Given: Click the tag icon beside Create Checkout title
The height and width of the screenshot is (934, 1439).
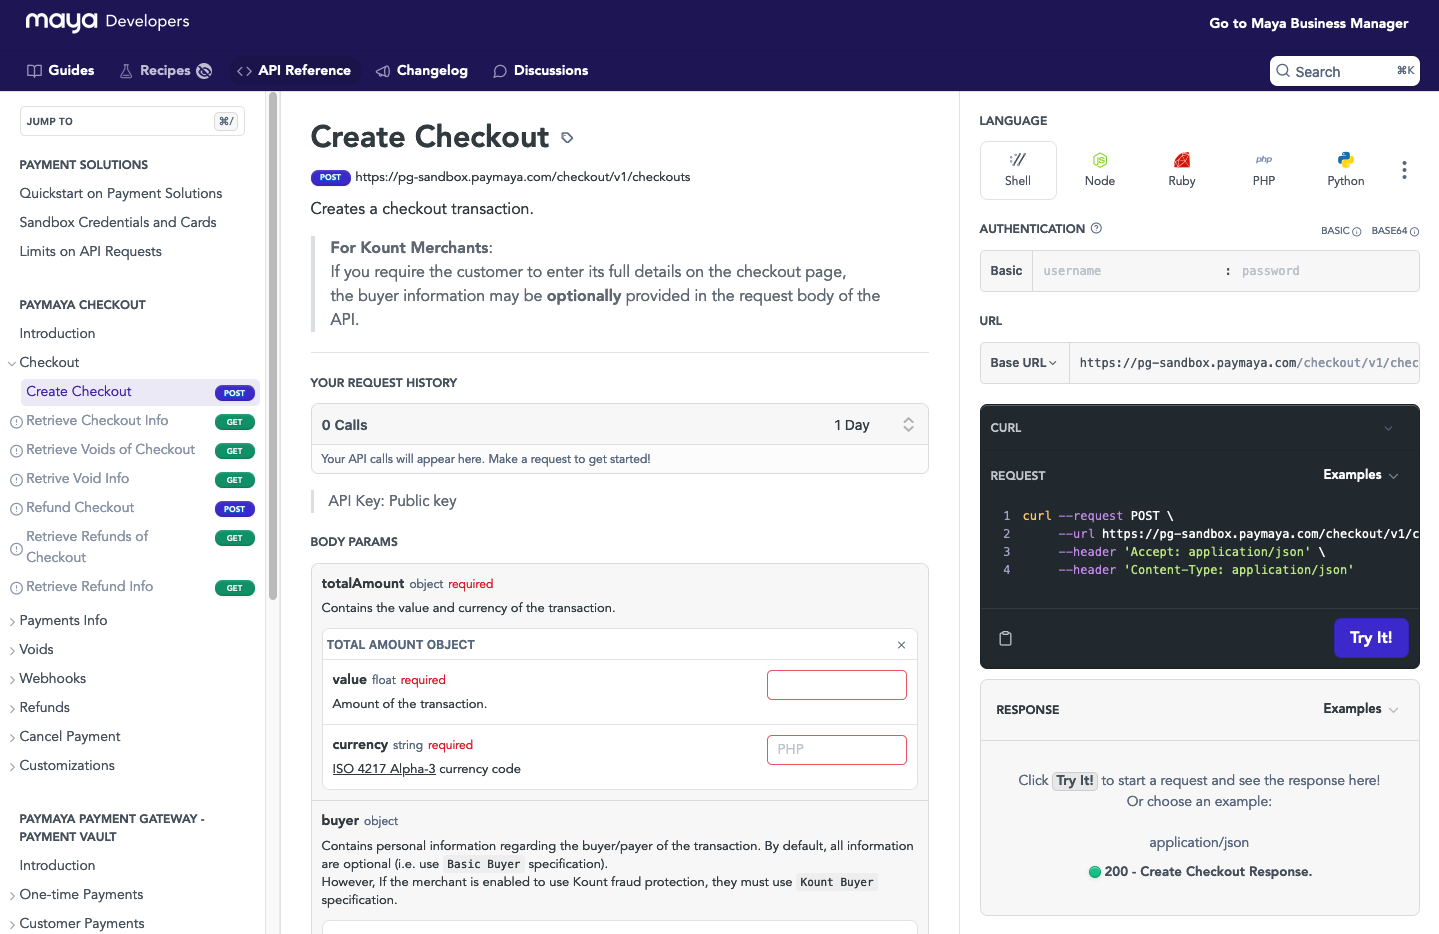Looking at the screenshot, I should [x=567, y=138].
